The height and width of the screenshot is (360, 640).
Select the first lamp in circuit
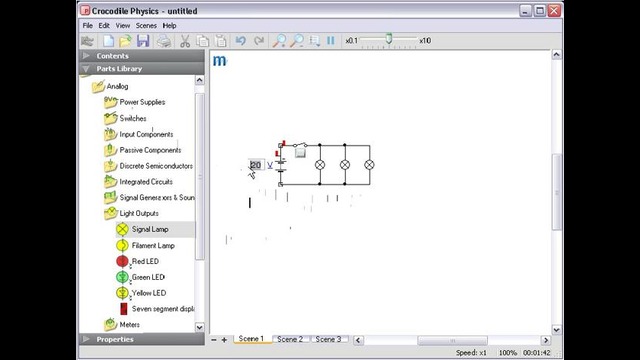(320, 165)
